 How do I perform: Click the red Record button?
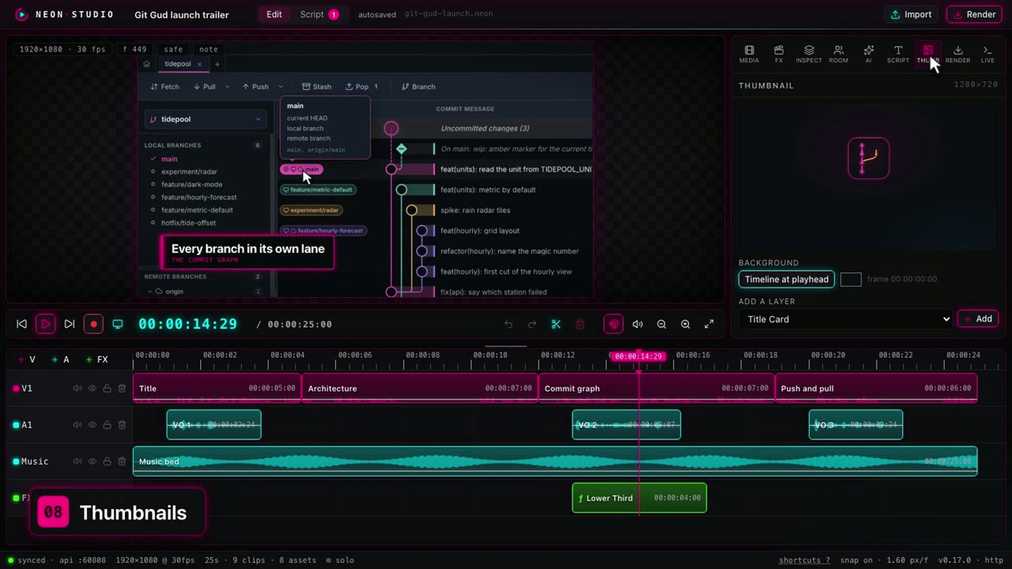pos(94,324)
